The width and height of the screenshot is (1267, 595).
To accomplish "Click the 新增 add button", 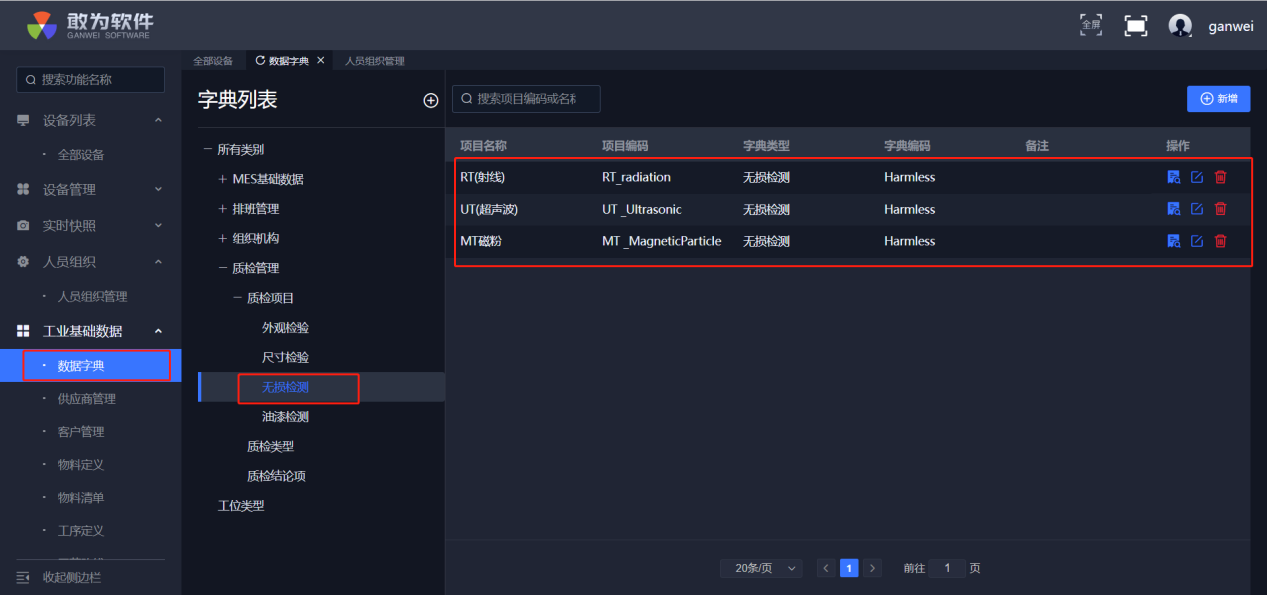I will tap(1218, 99).
